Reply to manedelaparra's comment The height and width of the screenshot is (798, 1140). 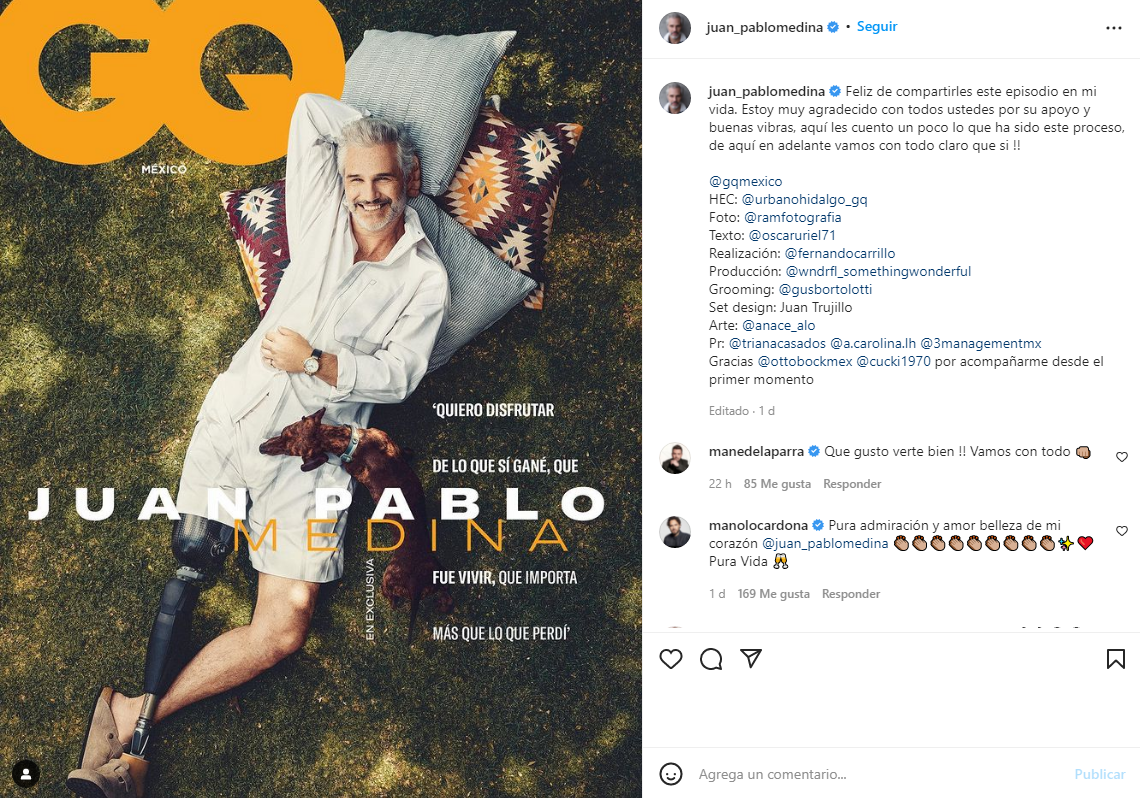[851, 484]
